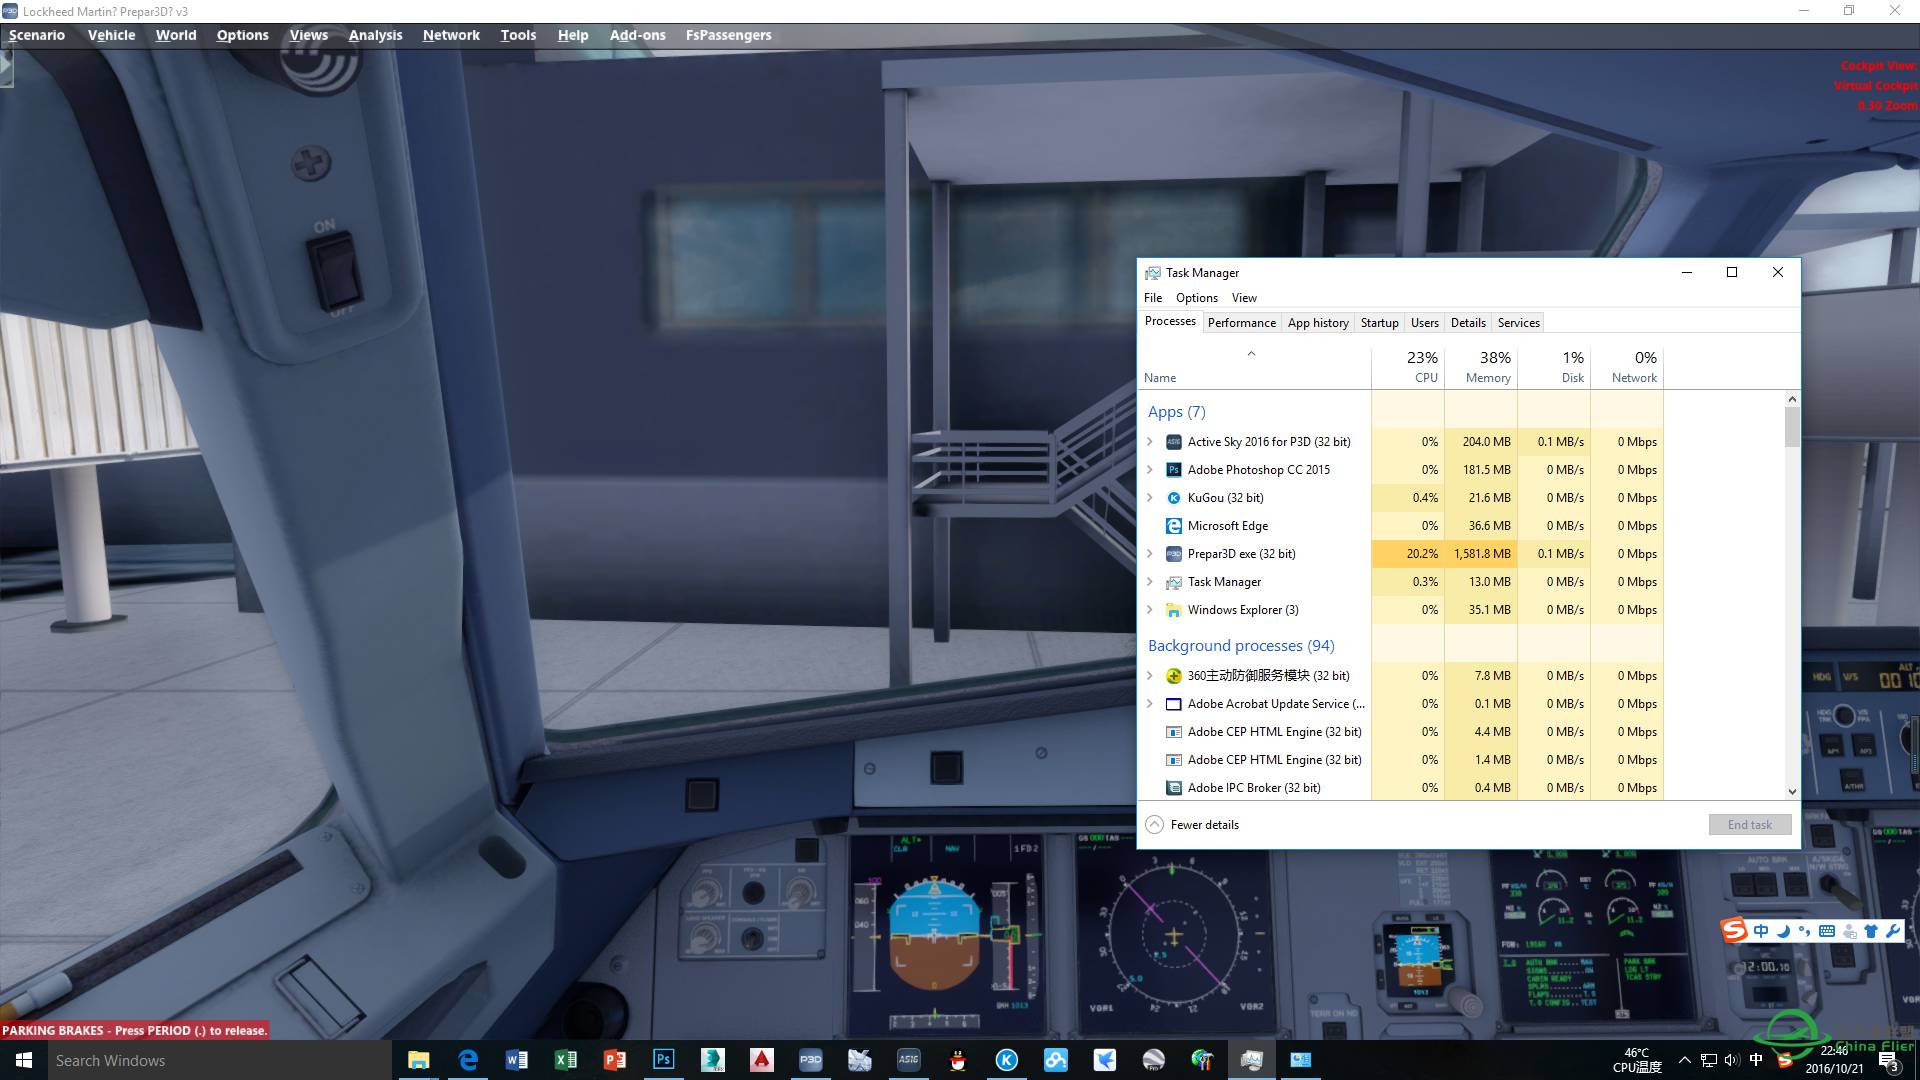Screen dimensions: 1920x1080
Task: Click the Prepar3D Scenario menu
Action: [x=37, y=33]
